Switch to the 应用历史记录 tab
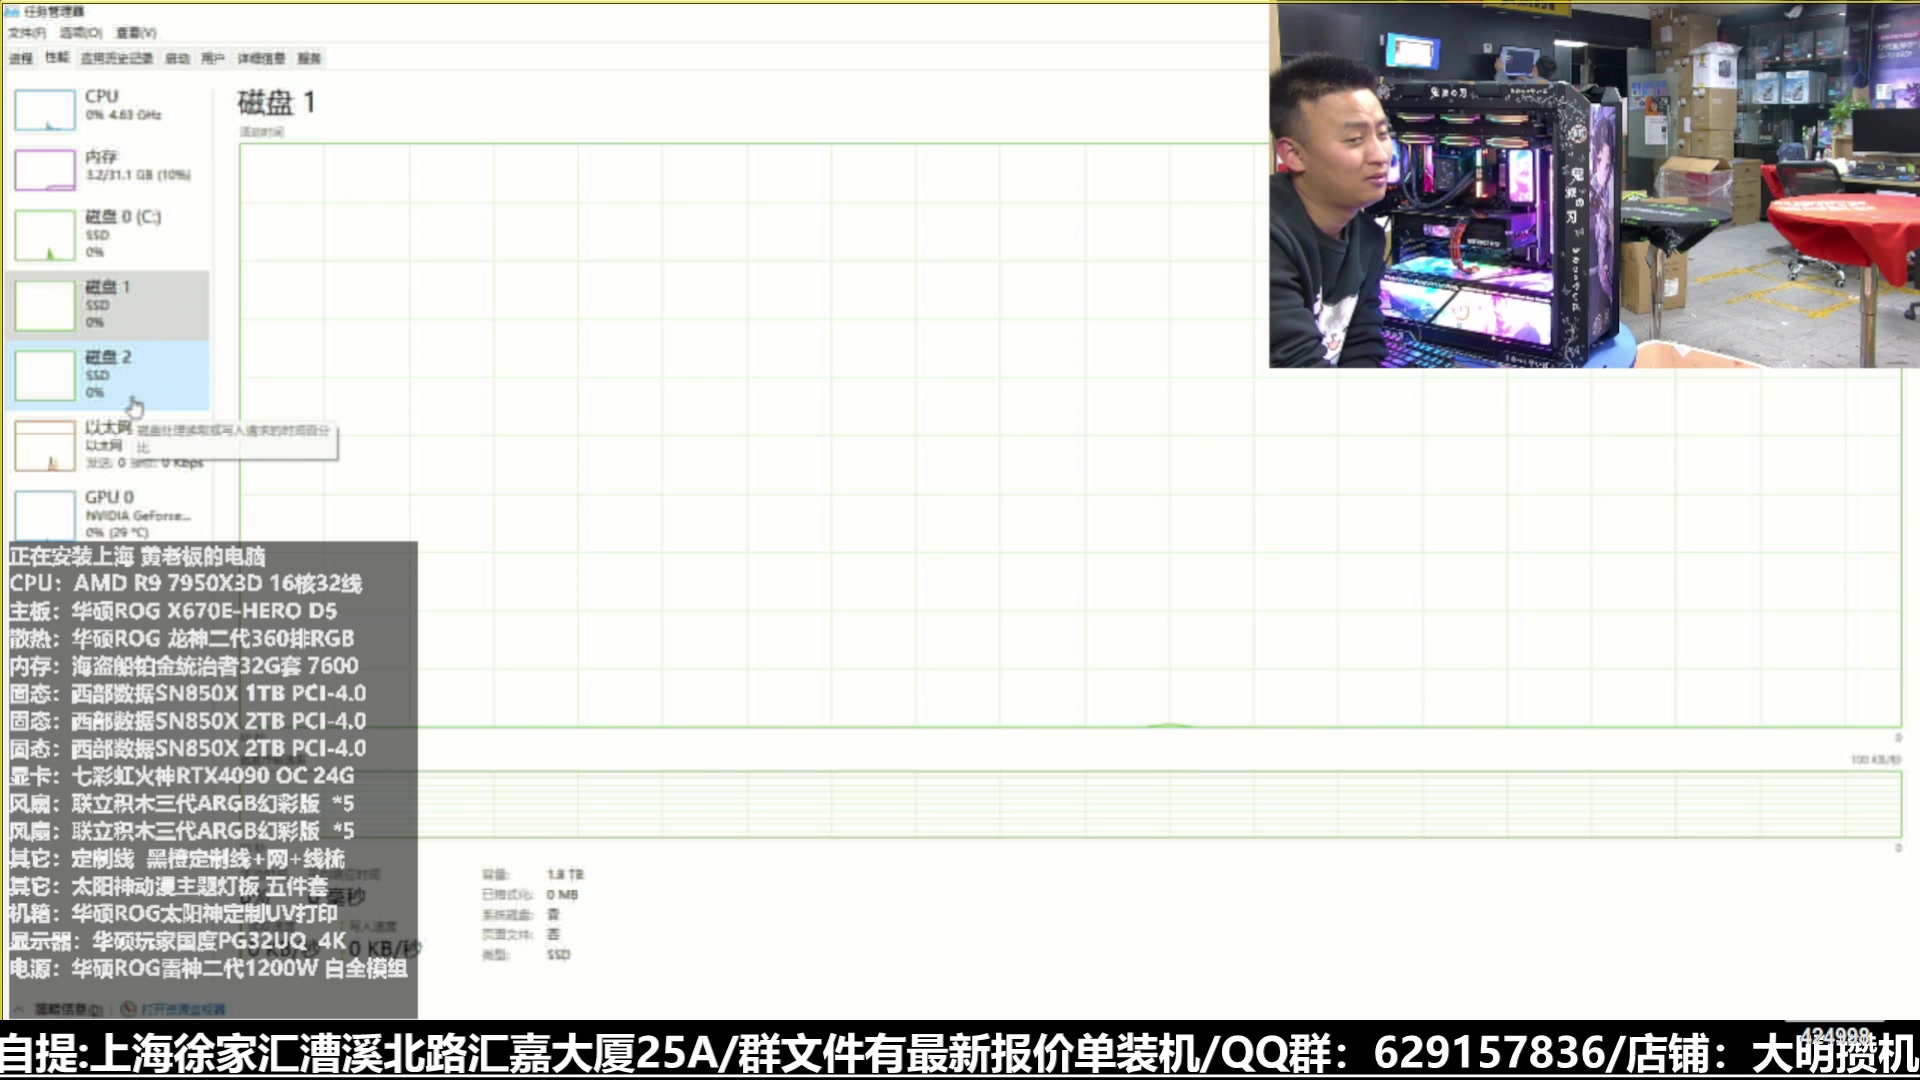Screen dimensions: 1920x1080 click(x=117, y=58)
